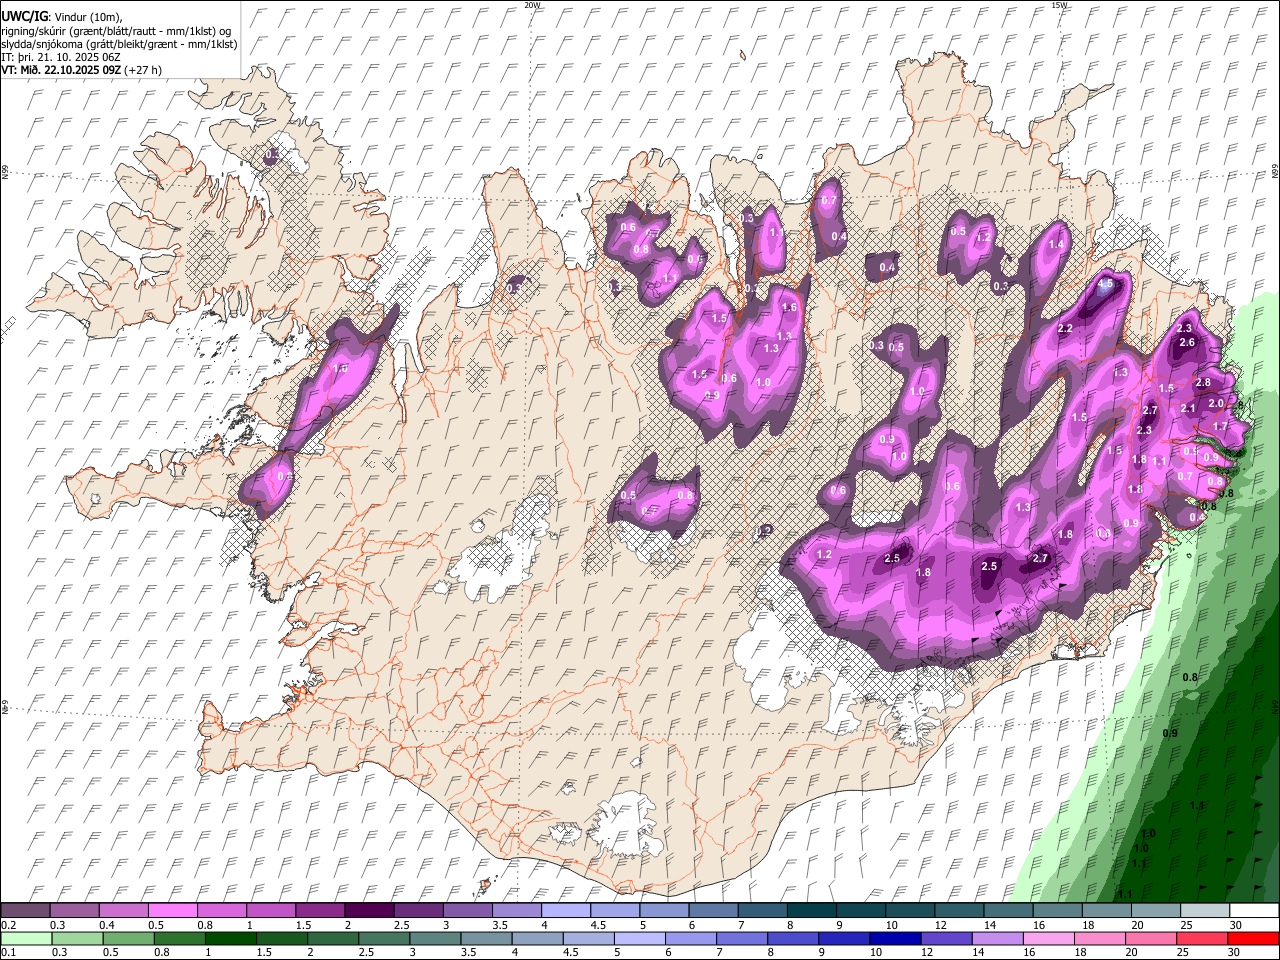Image resolution: width=1280 pixels, height=960 pixels.
Task: Click the 'VT: Mið. 22.10.2025 09Z' valid time
Action: [x=62, y=70]
